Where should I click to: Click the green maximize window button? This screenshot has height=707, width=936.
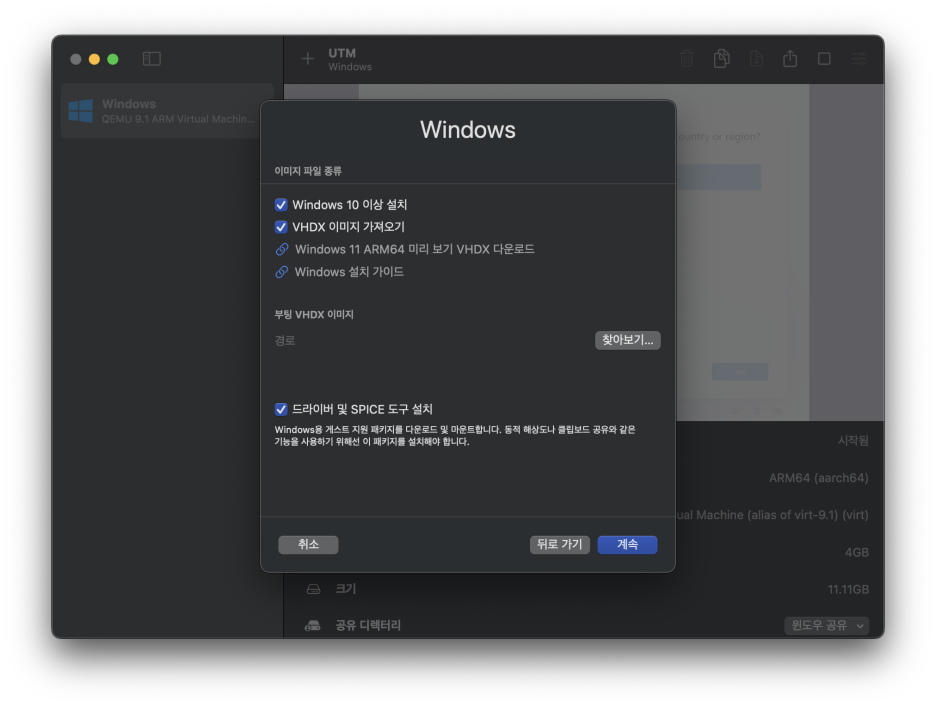coord(113,59)
